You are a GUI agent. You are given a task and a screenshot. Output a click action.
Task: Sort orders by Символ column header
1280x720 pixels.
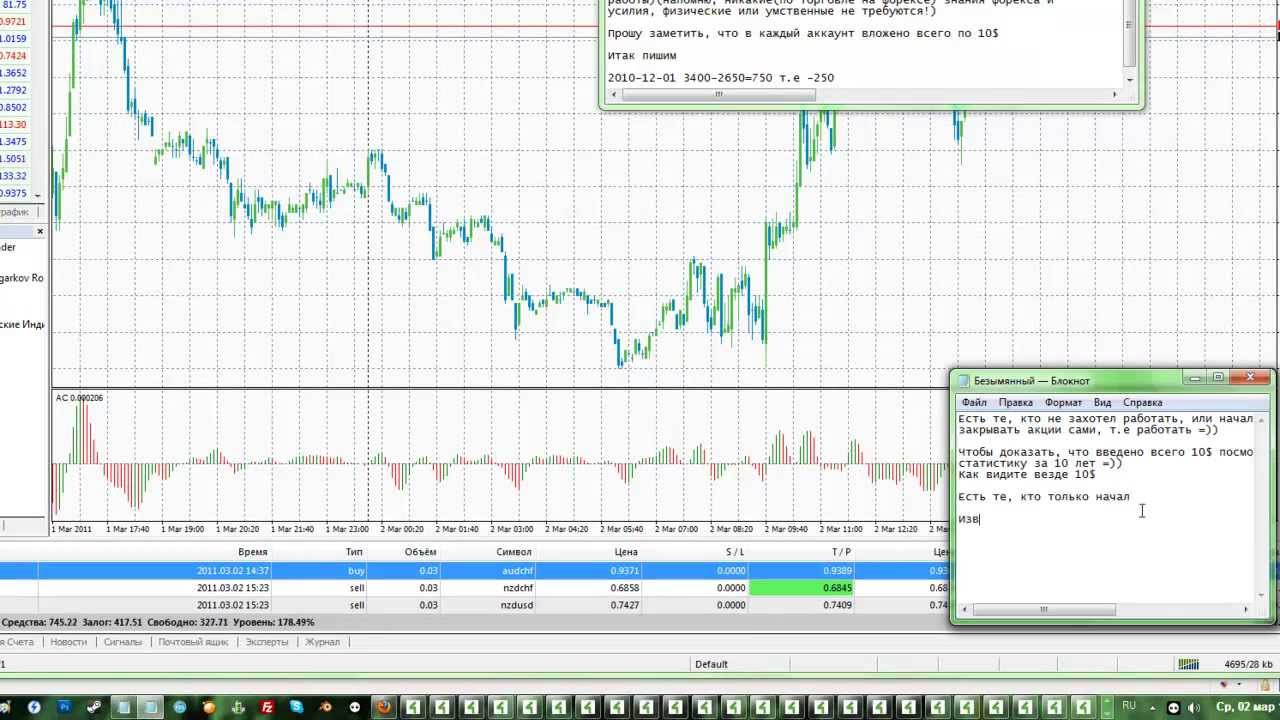coord(513,552)
